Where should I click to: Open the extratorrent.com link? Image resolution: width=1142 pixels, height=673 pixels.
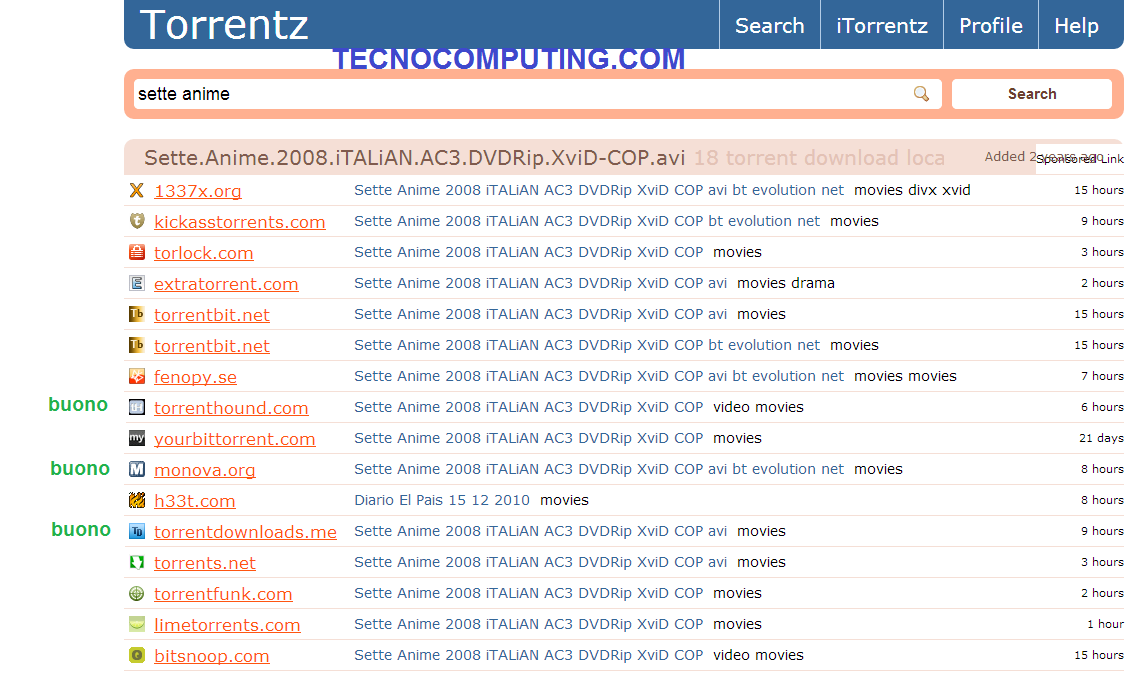(226, 284)
